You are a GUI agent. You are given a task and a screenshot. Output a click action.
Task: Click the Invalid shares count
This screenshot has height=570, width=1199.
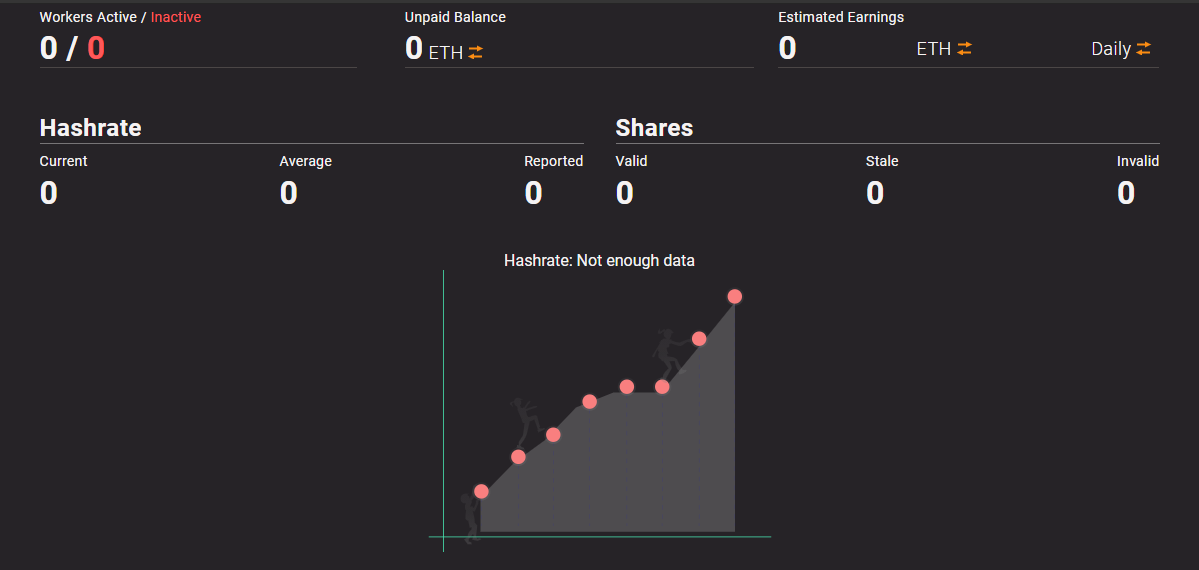[1126, 193]
